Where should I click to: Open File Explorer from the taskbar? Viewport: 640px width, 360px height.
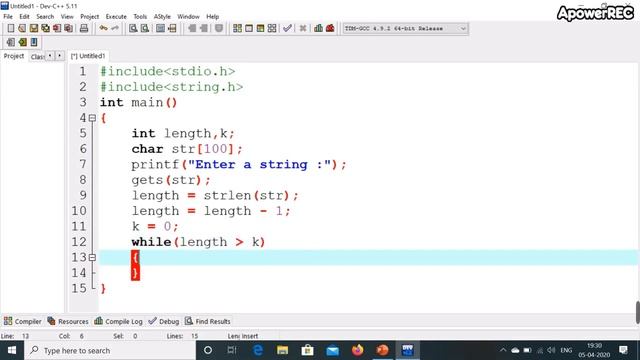pyautogui.click(x=282, y=350)
